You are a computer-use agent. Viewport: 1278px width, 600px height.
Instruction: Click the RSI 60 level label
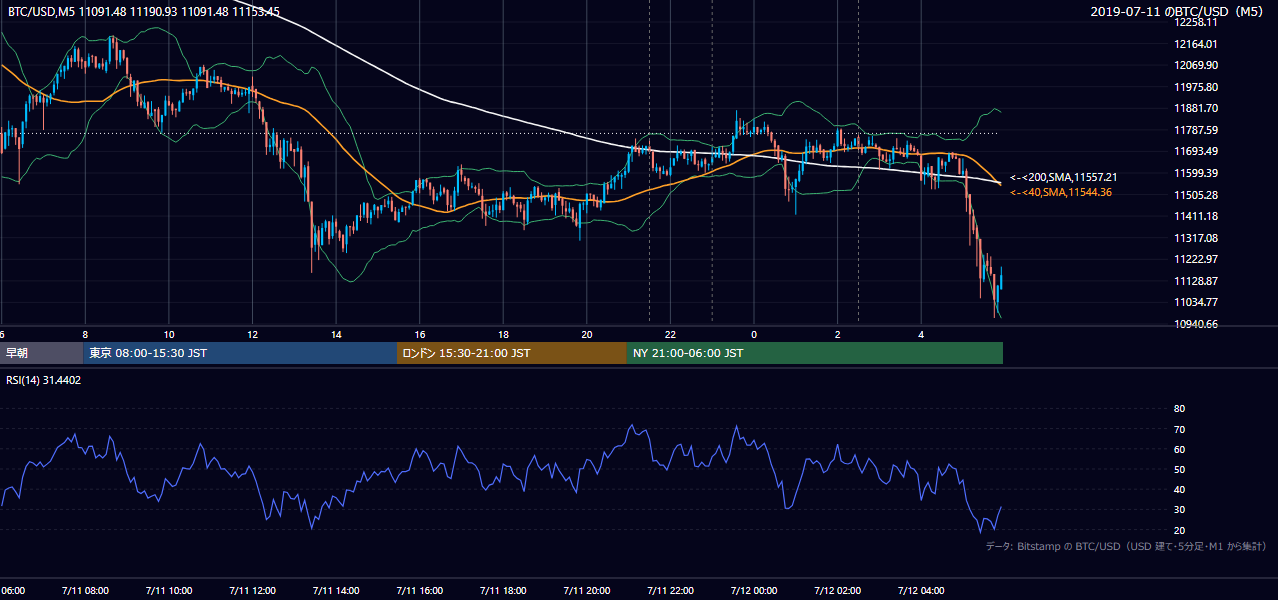tap(1179, 449)
